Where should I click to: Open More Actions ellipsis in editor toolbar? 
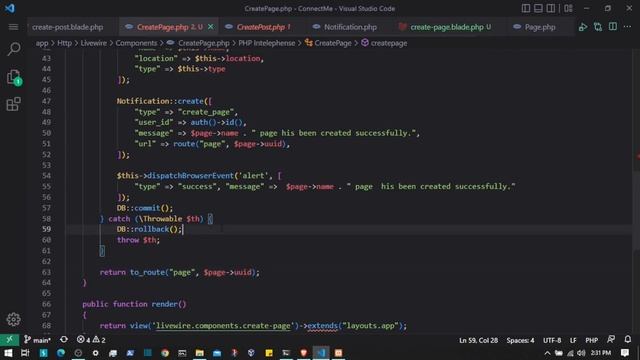tap(627, 27)
